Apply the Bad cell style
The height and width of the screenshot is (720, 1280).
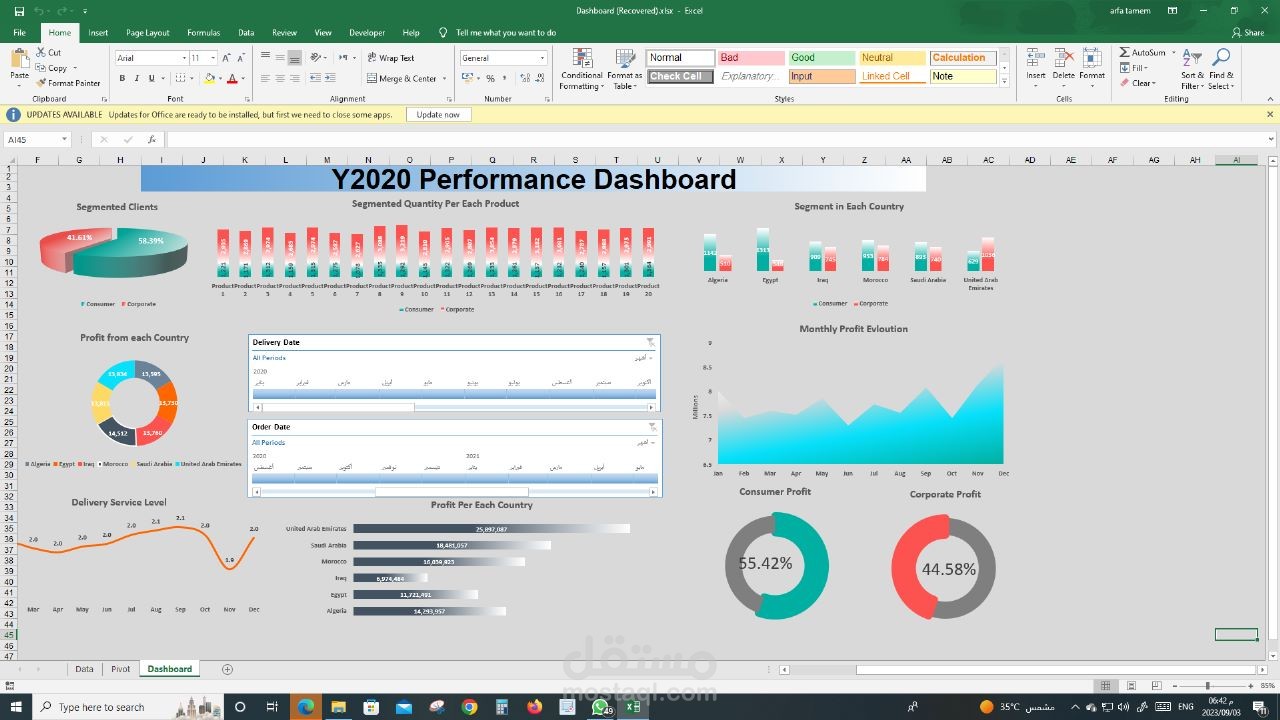point(751,58)
